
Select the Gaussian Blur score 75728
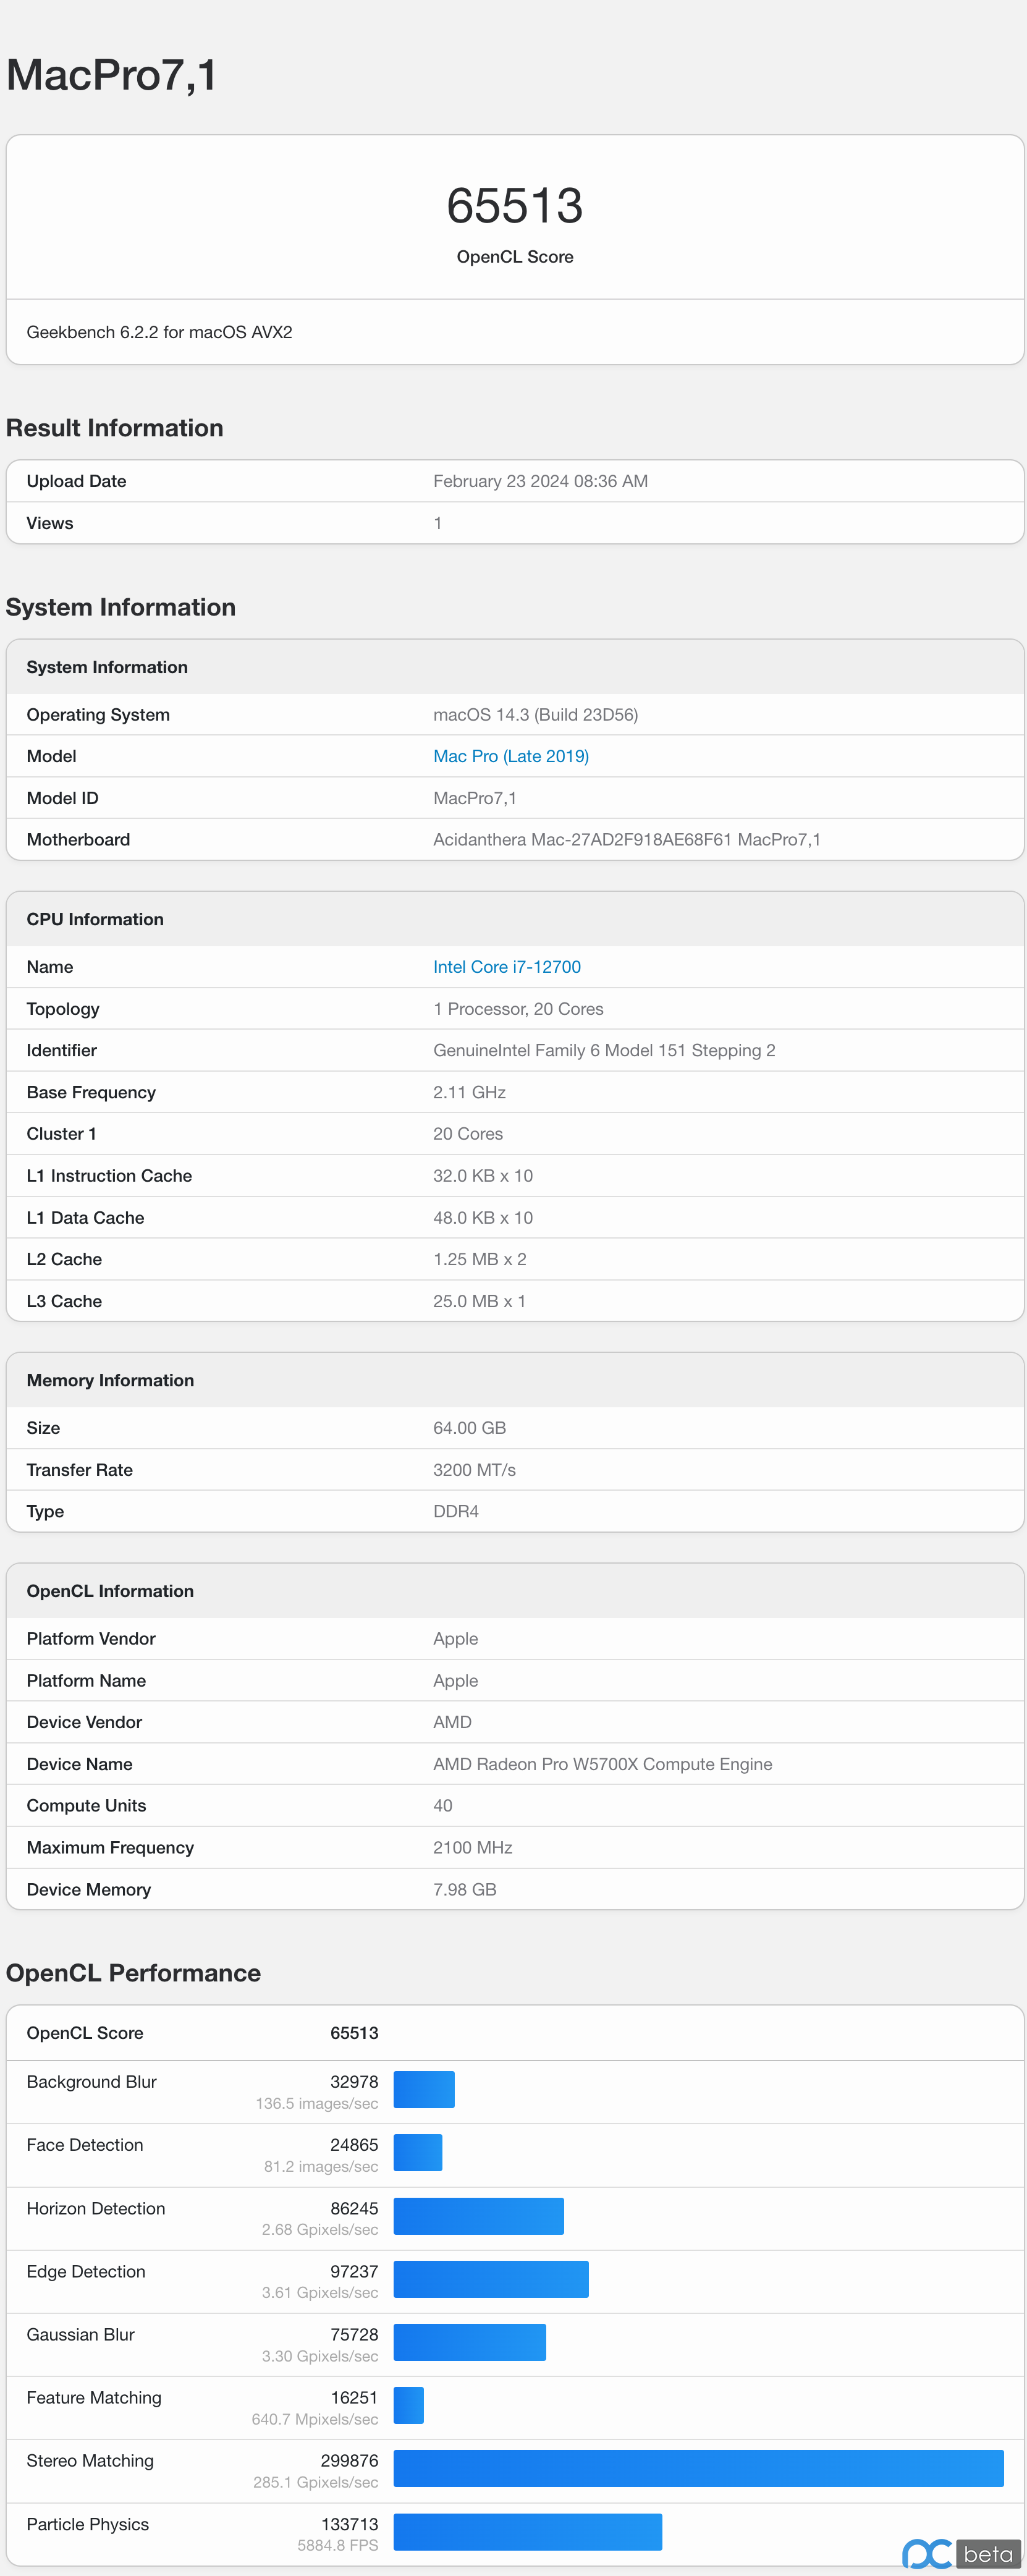354,2334
